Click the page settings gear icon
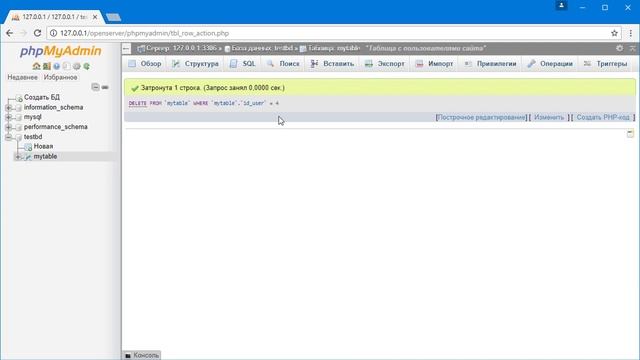 pos(620,48)
